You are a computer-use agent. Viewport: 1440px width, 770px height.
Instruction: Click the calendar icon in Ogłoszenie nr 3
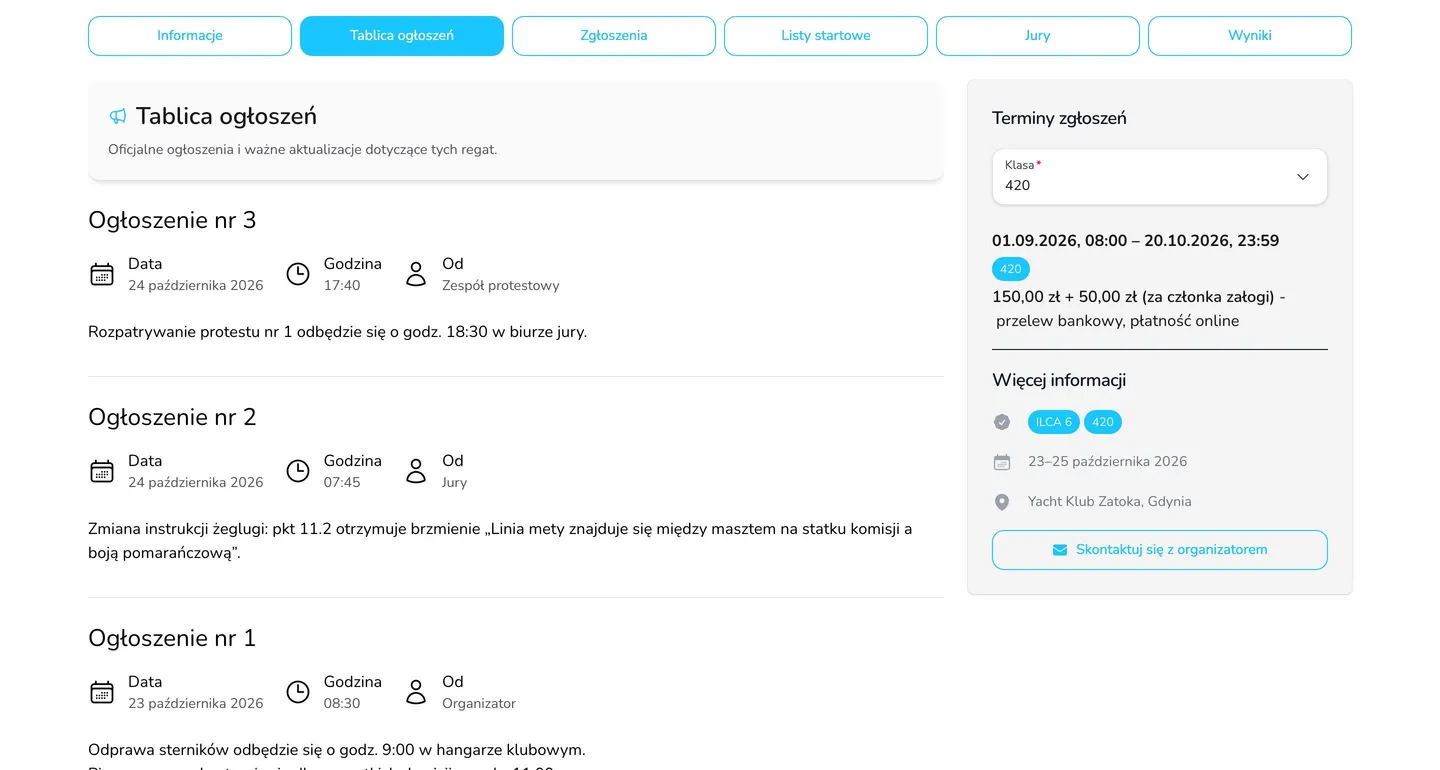point(102,274)
